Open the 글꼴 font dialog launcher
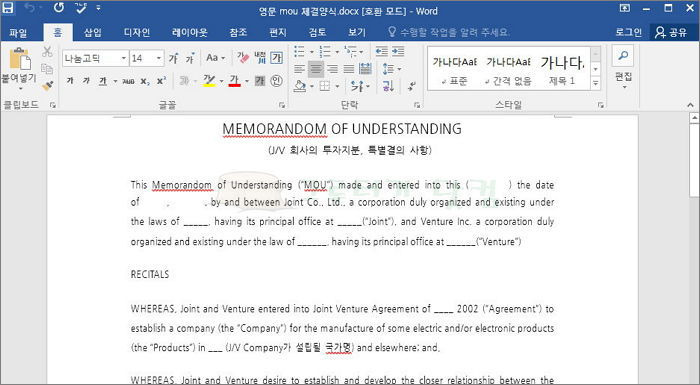This screenshot has width=700, height=385. [282, 105]
